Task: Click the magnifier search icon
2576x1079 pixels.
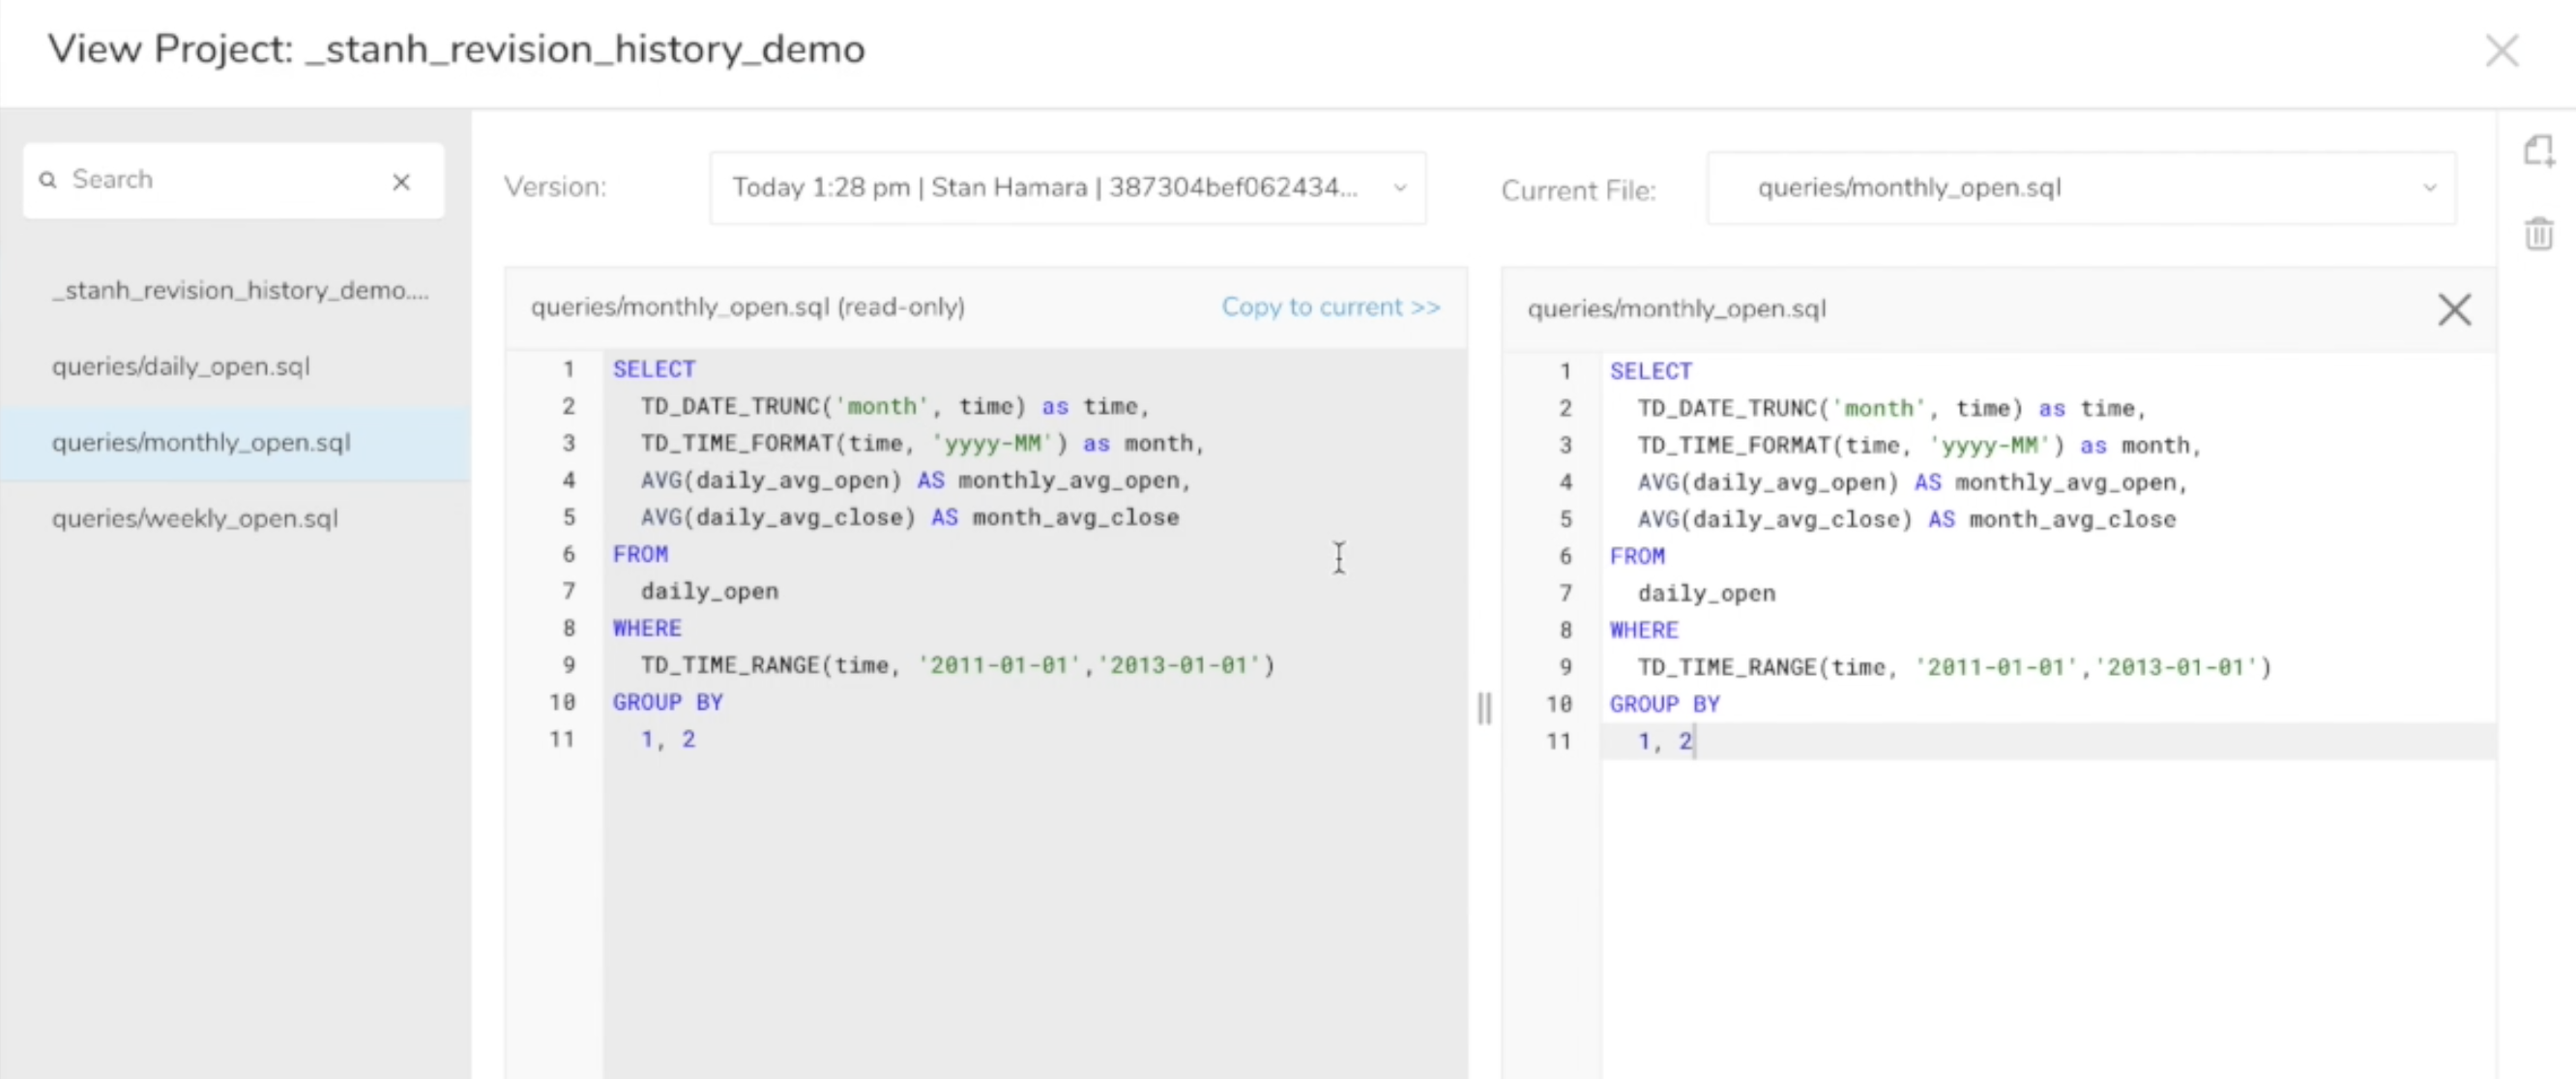Action: point(47,180)
